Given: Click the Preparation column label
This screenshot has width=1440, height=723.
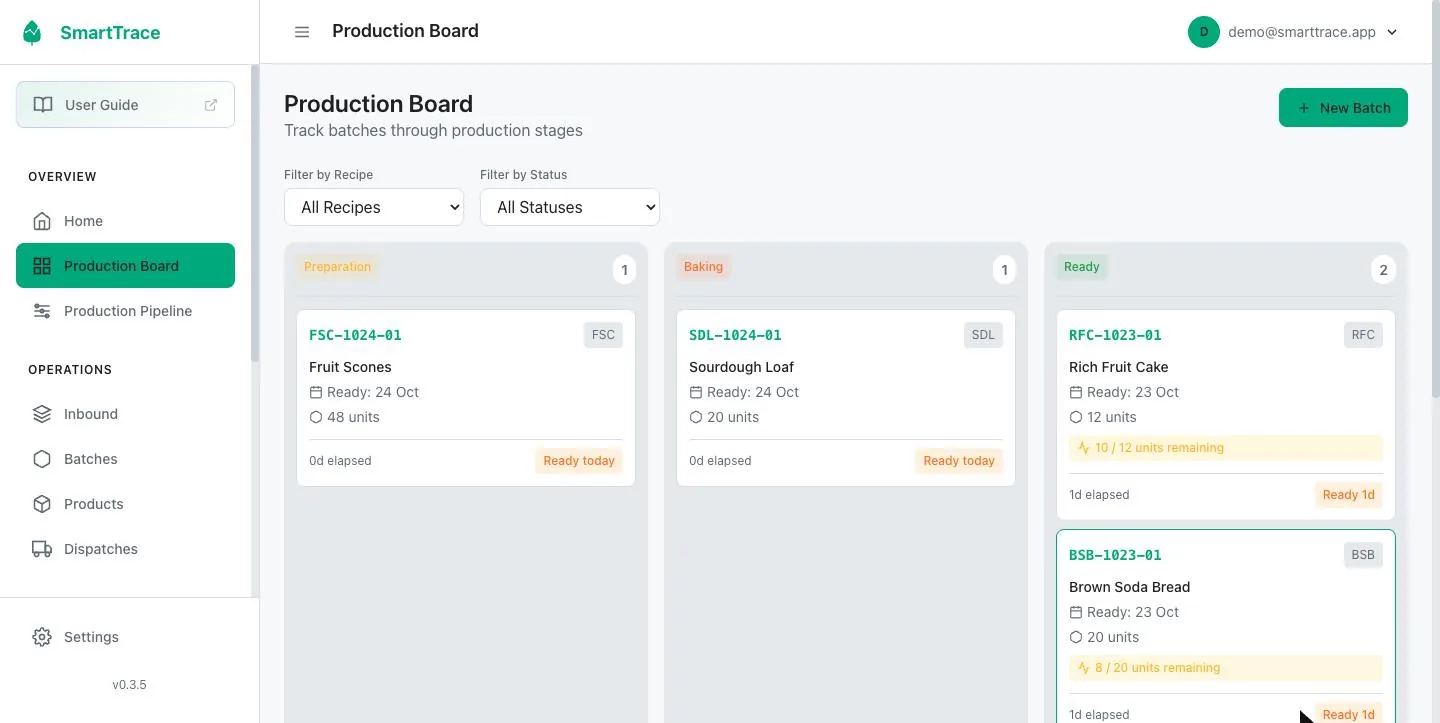Looking at the screenshot, I should click(x=337, y=267).
